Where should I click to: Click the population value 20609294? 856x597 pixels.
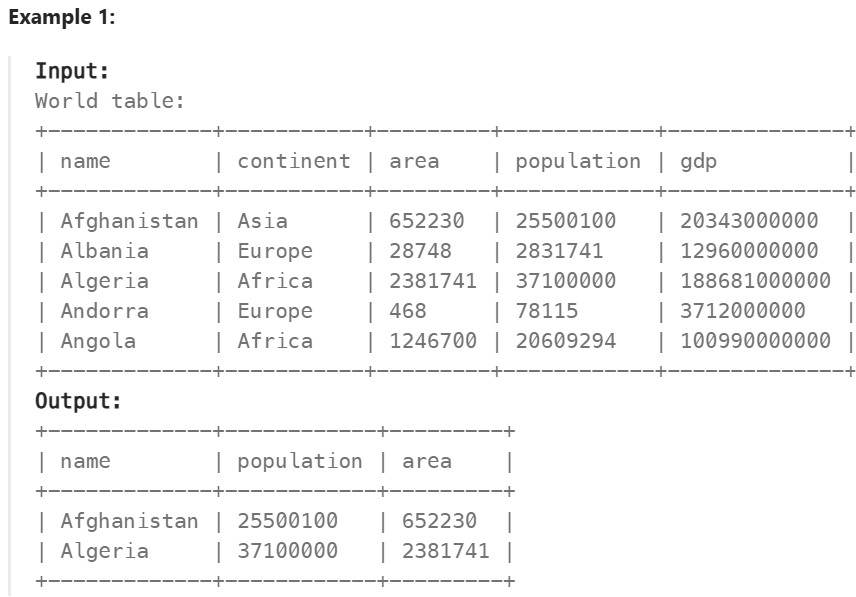566,341
